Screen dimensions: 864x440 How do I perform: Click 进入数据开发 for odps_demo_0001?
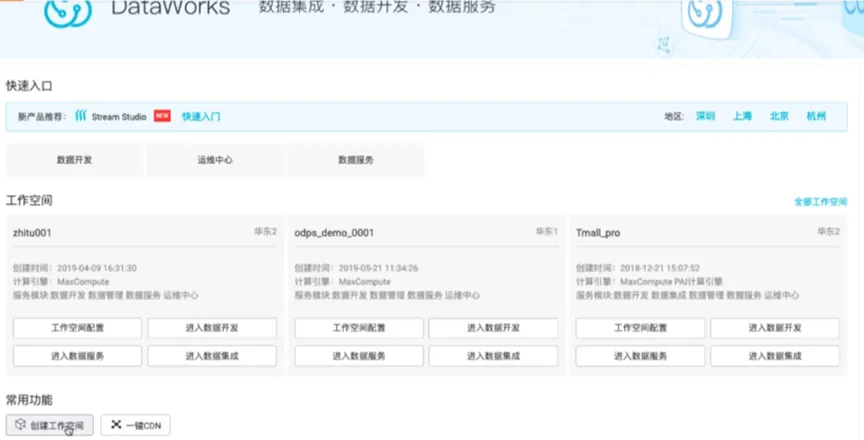pyautogui.click(x=493, y=328)
